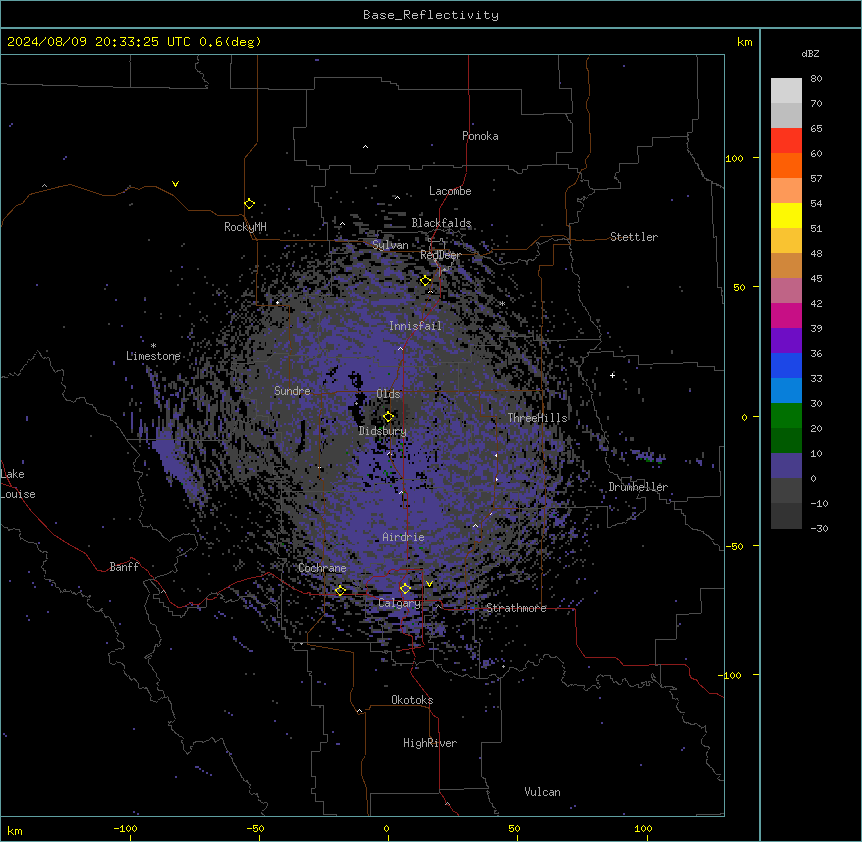Click the yellow diamond marker above RockyMH

point(250,204)
